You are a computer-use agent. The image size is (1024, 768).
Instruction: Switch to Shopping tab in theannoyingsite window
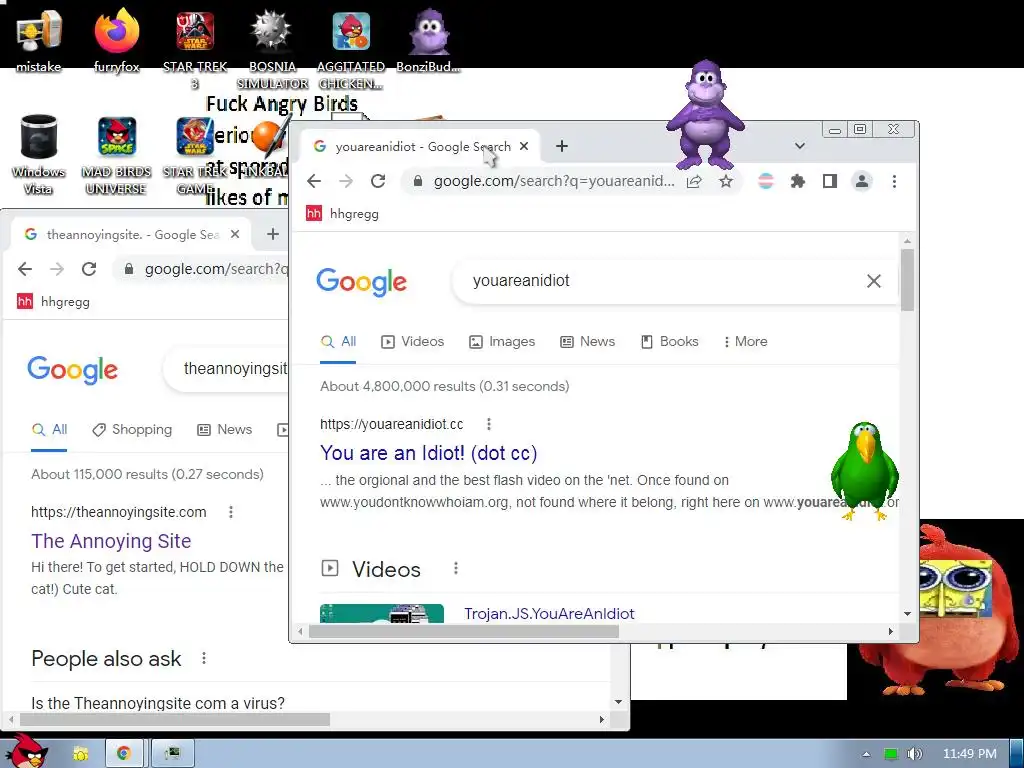tap(132, 430)
